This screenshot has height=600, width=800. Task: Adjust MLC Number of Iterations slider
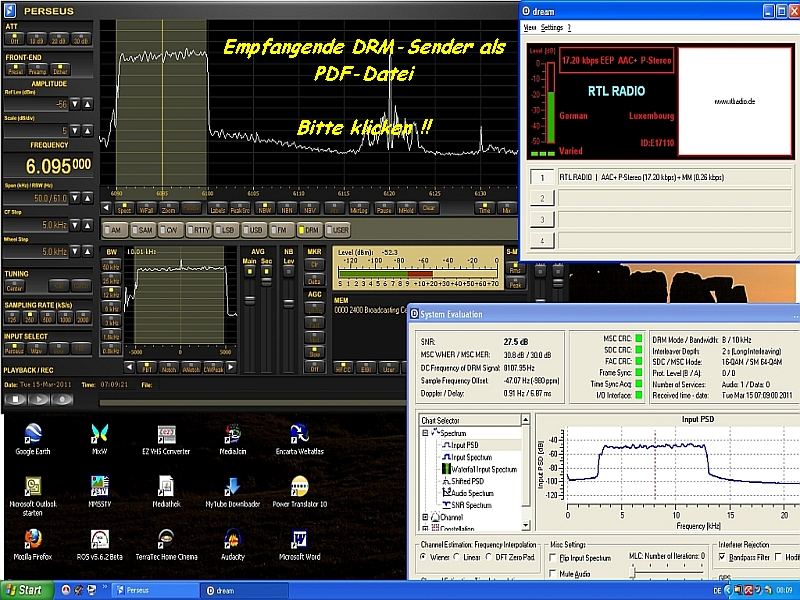coord(633,572)
